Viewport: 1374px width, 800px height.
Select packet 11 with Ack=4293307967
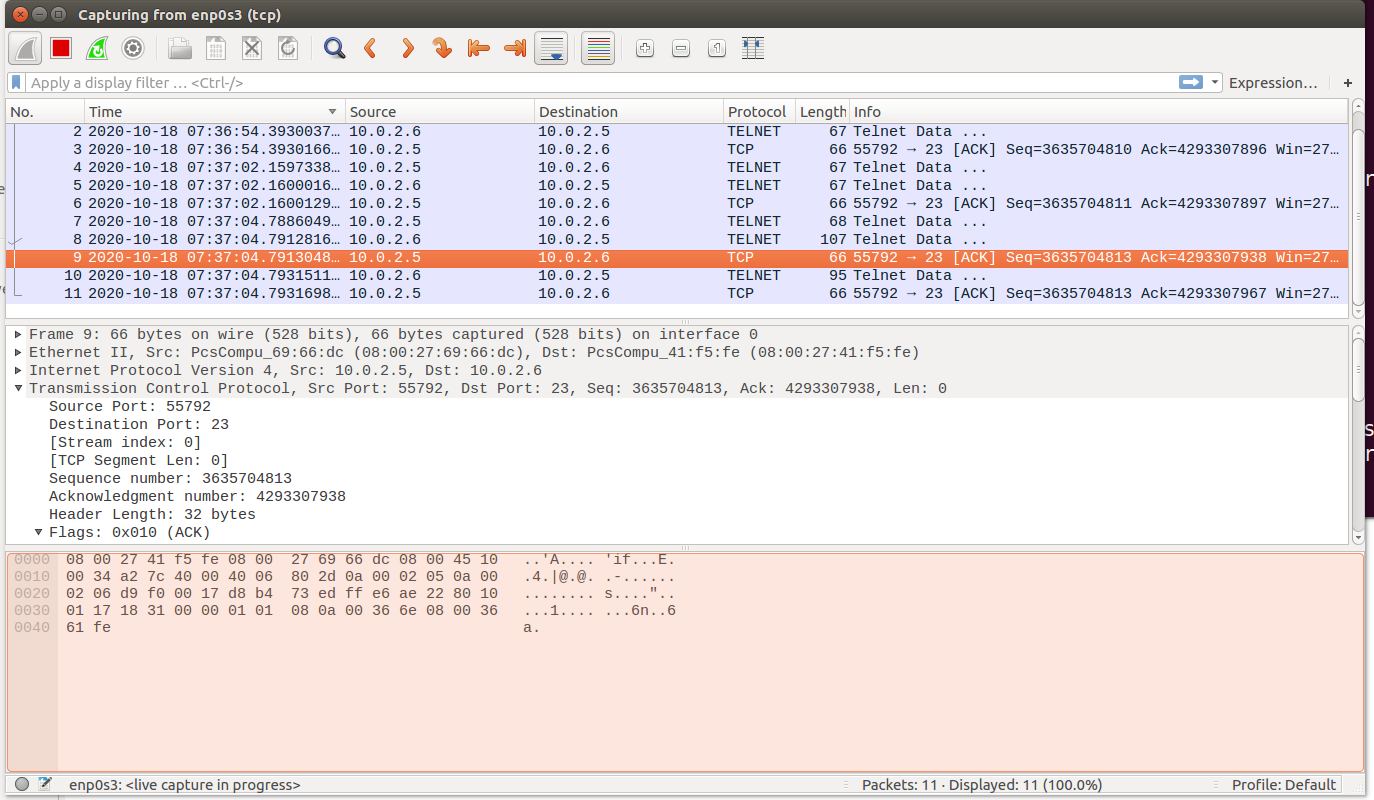point(677,293)
